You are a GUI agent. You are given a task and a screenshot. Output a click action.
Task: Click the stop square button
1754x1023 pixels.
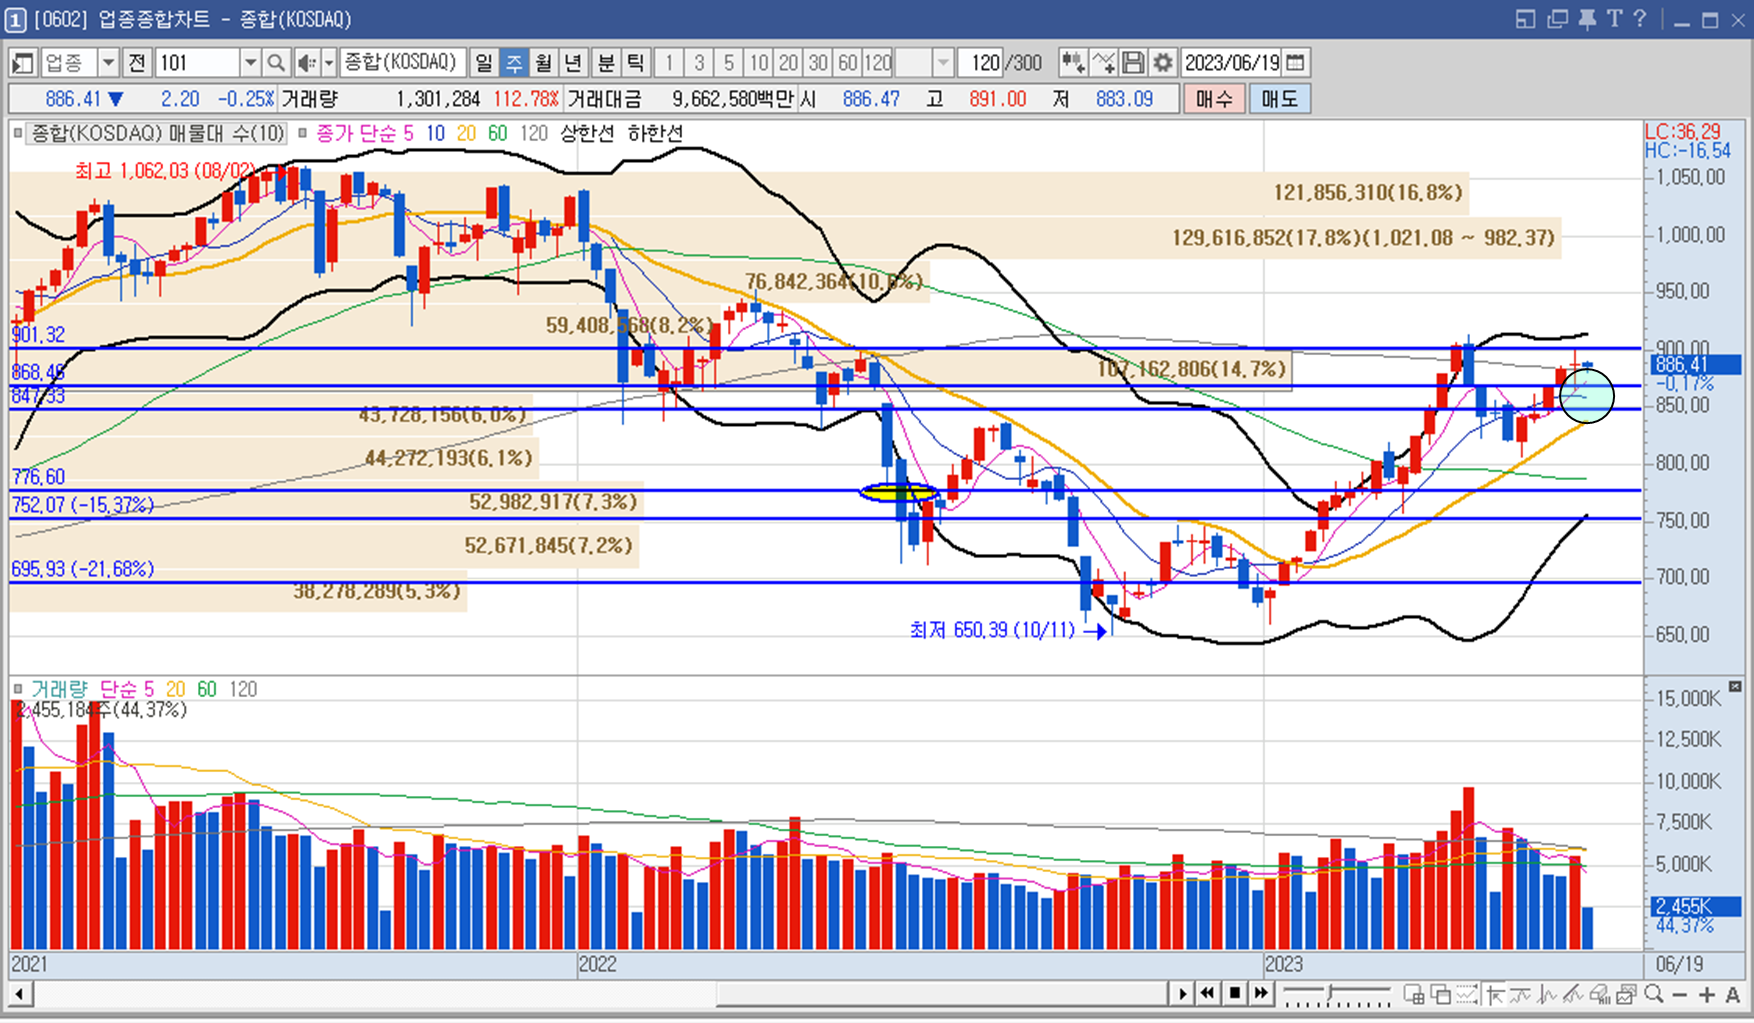pos(1235,994)
